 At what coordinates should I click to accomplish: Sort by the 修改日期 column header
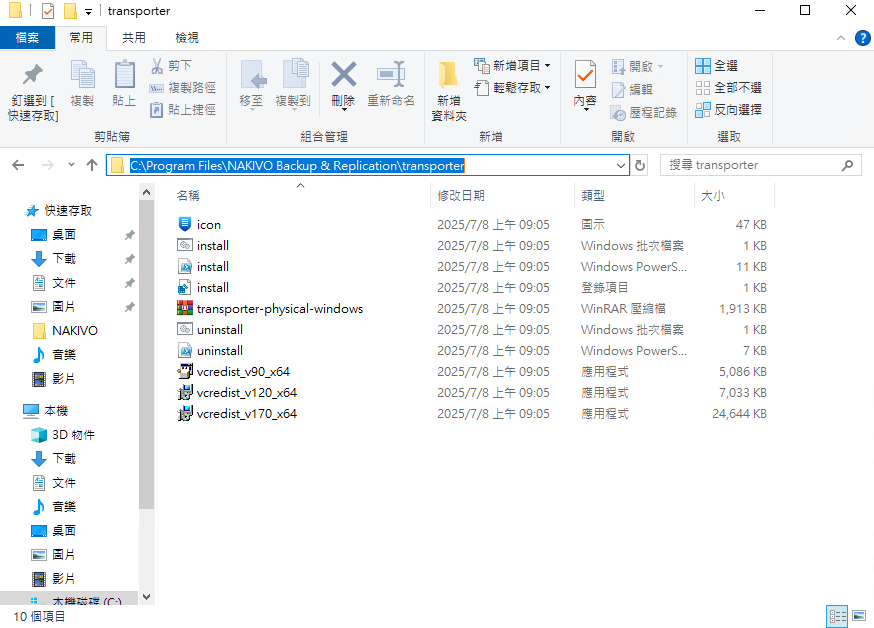coord(461,196)
